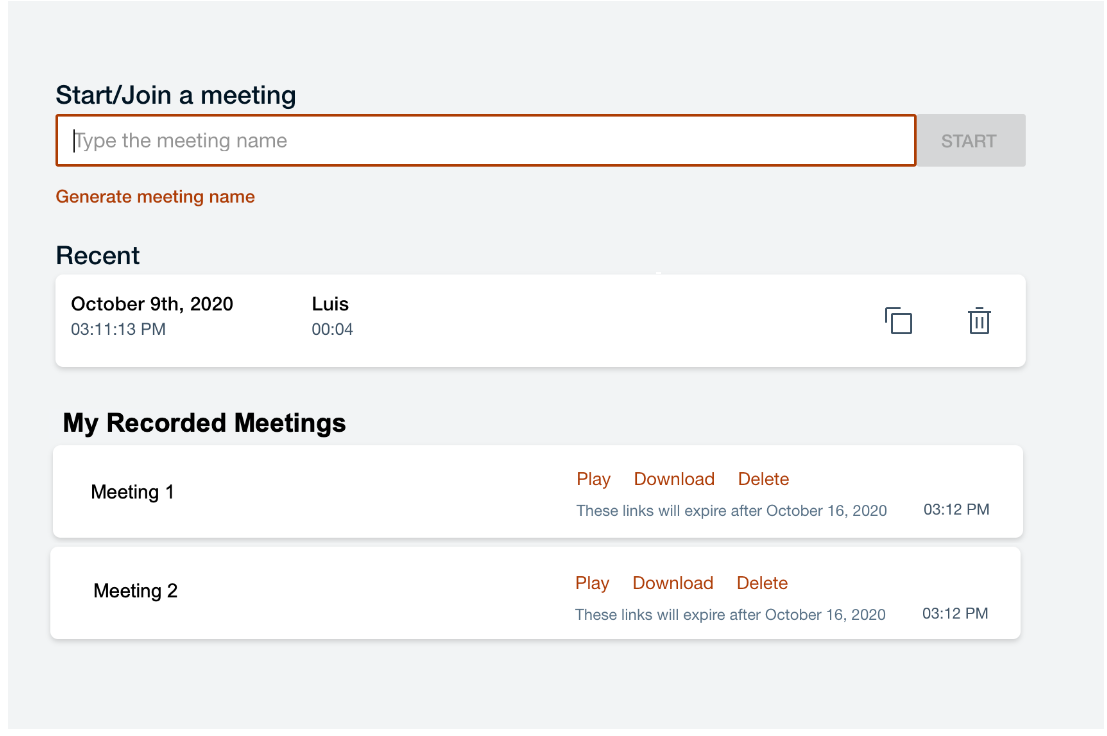Delete the Meeting 2 recording
The image size is (1107, 736).
click(762, 583)
